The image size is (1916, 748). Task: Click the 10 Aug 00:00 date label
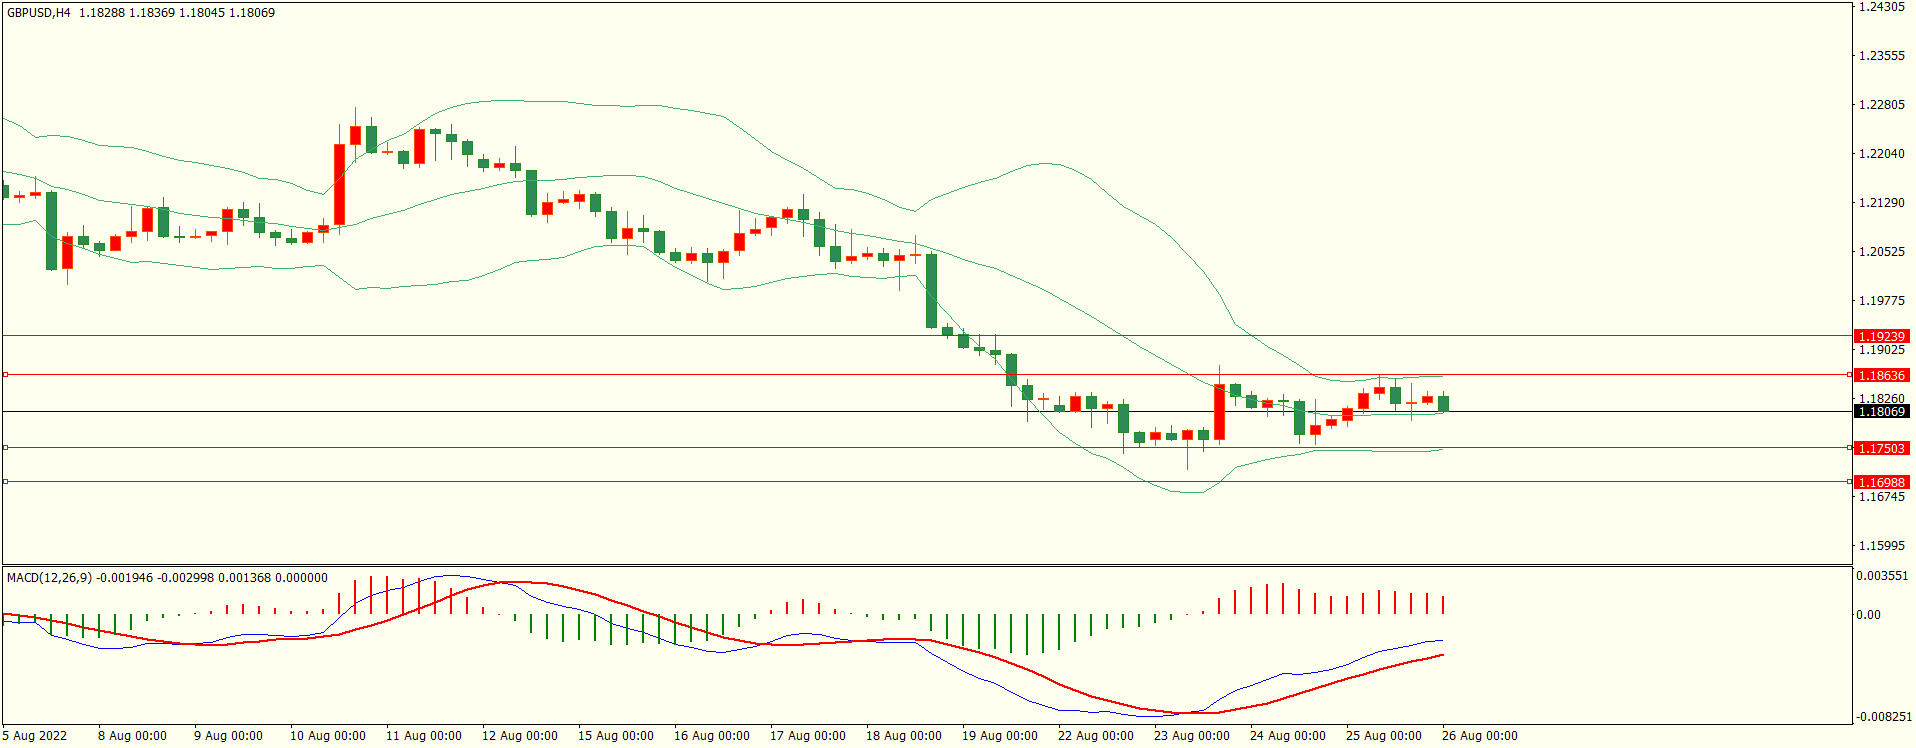327,736
